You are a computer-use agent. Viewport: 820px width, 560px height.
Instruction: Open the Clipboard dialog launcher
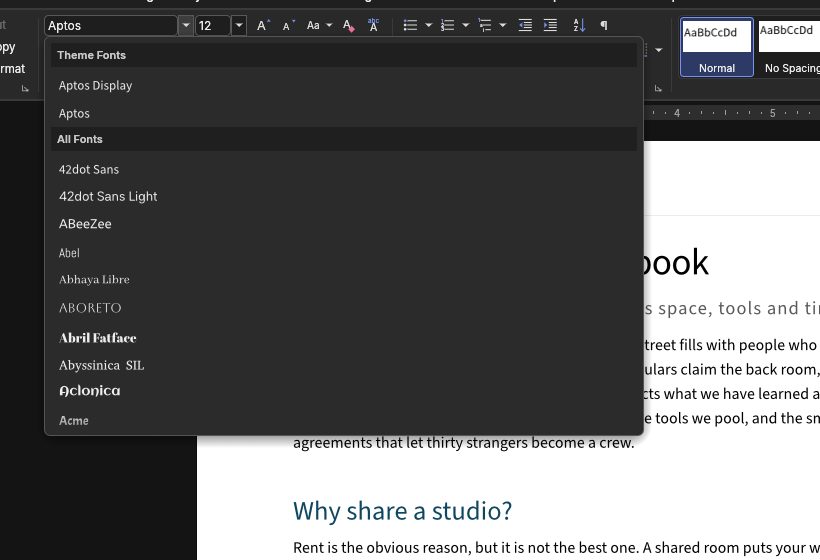25,88
